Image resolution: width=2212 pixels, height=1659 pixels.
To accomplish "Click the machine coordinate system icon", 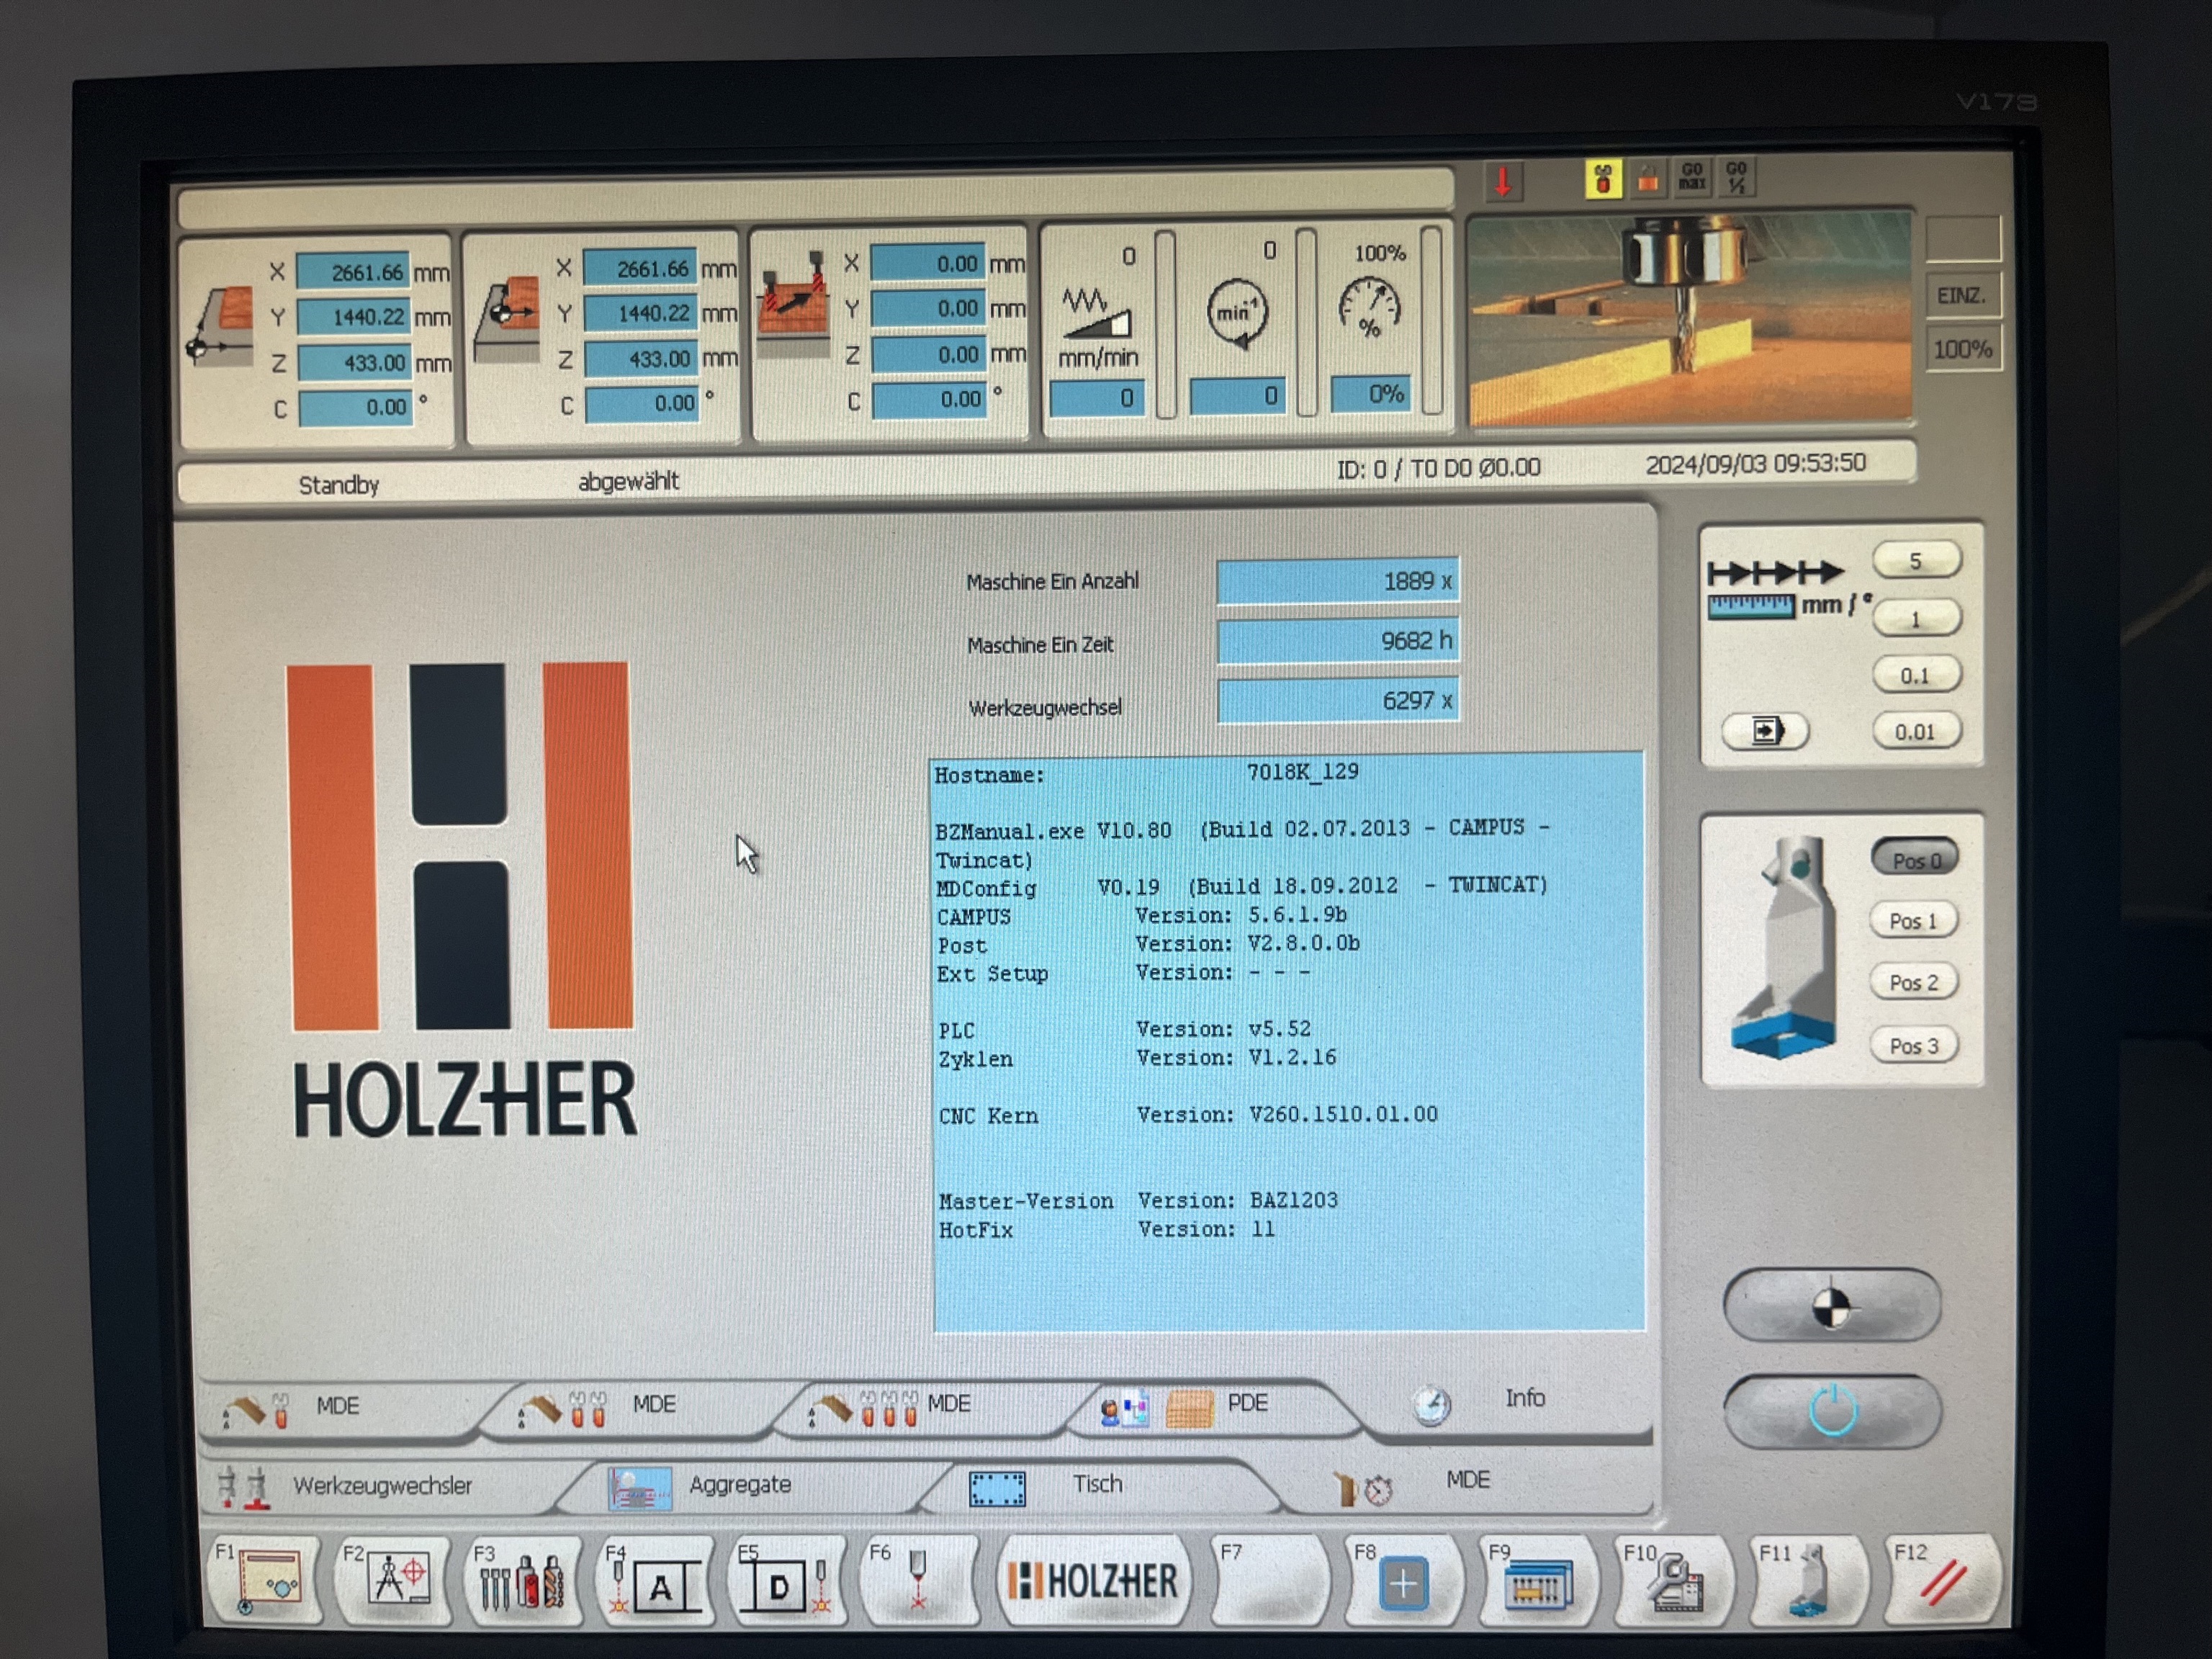I will tap(221, 325).
